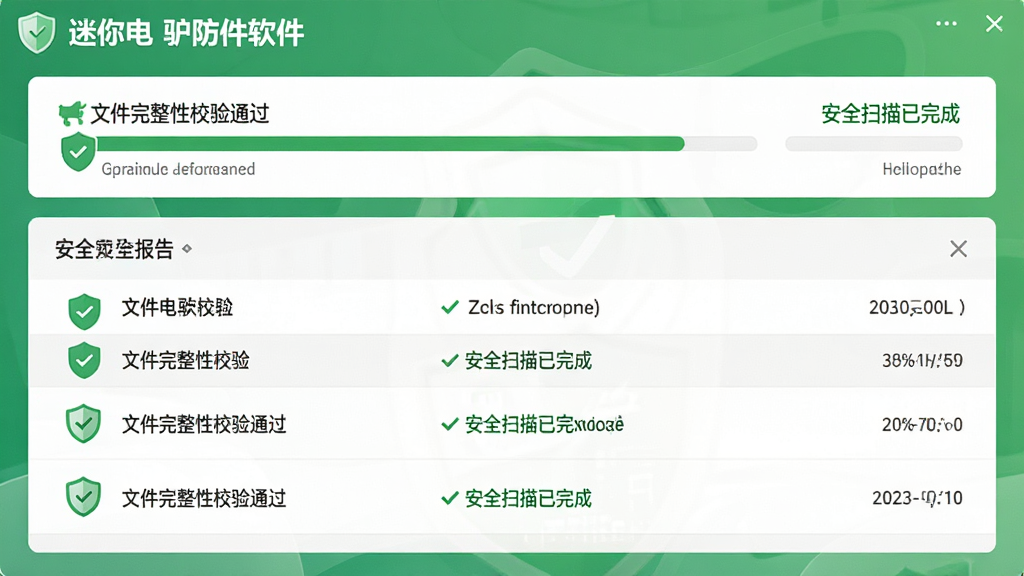
Task: Open the highlighted 文件完整性校验 row
Action: [512, 360]
